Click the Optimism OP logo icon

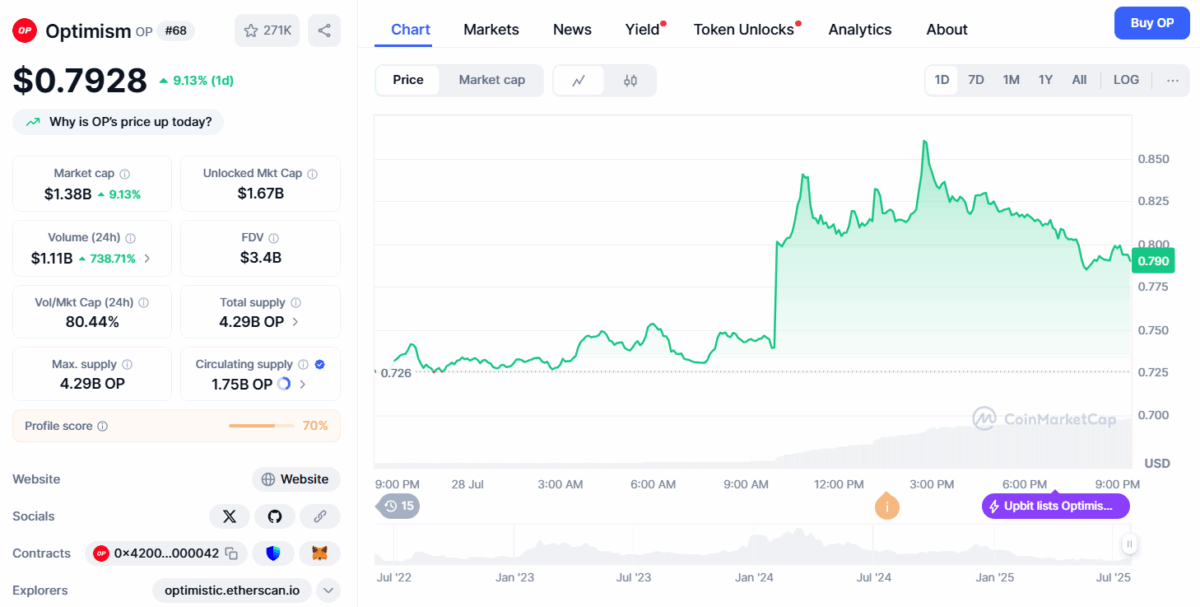[25, 31]
